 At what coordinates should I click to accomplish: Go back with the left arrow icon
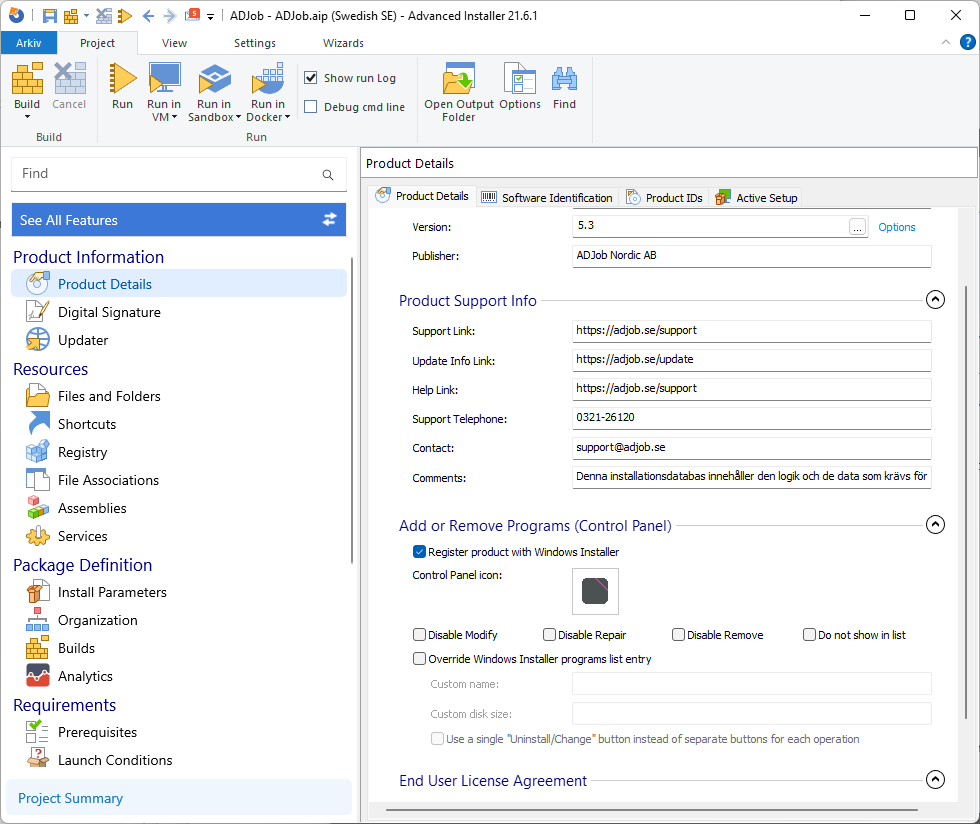[x=148, y=16]
